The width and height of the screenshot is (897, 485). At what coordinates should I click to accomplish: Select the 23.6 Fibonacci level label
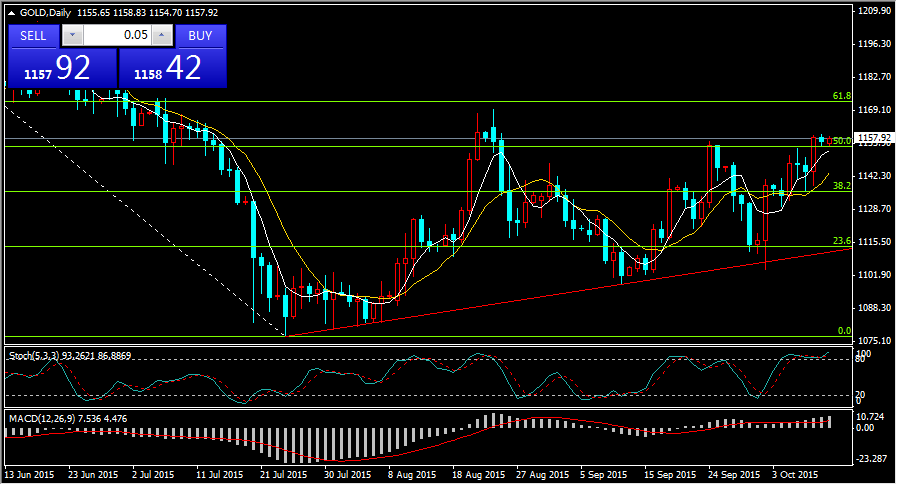coord(841,241)
